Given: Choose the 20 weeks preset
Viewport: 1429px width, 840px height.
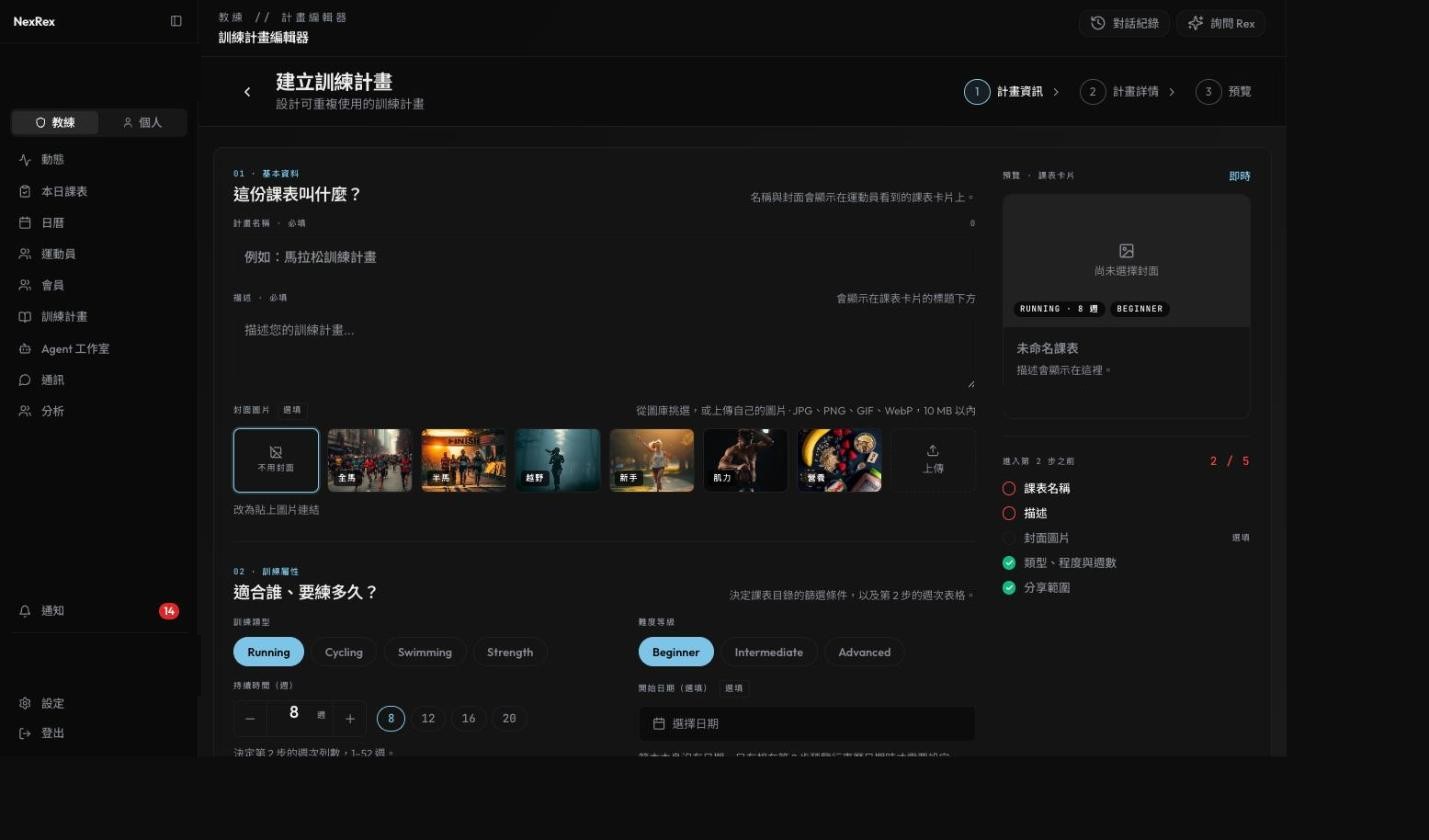Looking at the screenshot, I should pos(509,719).
